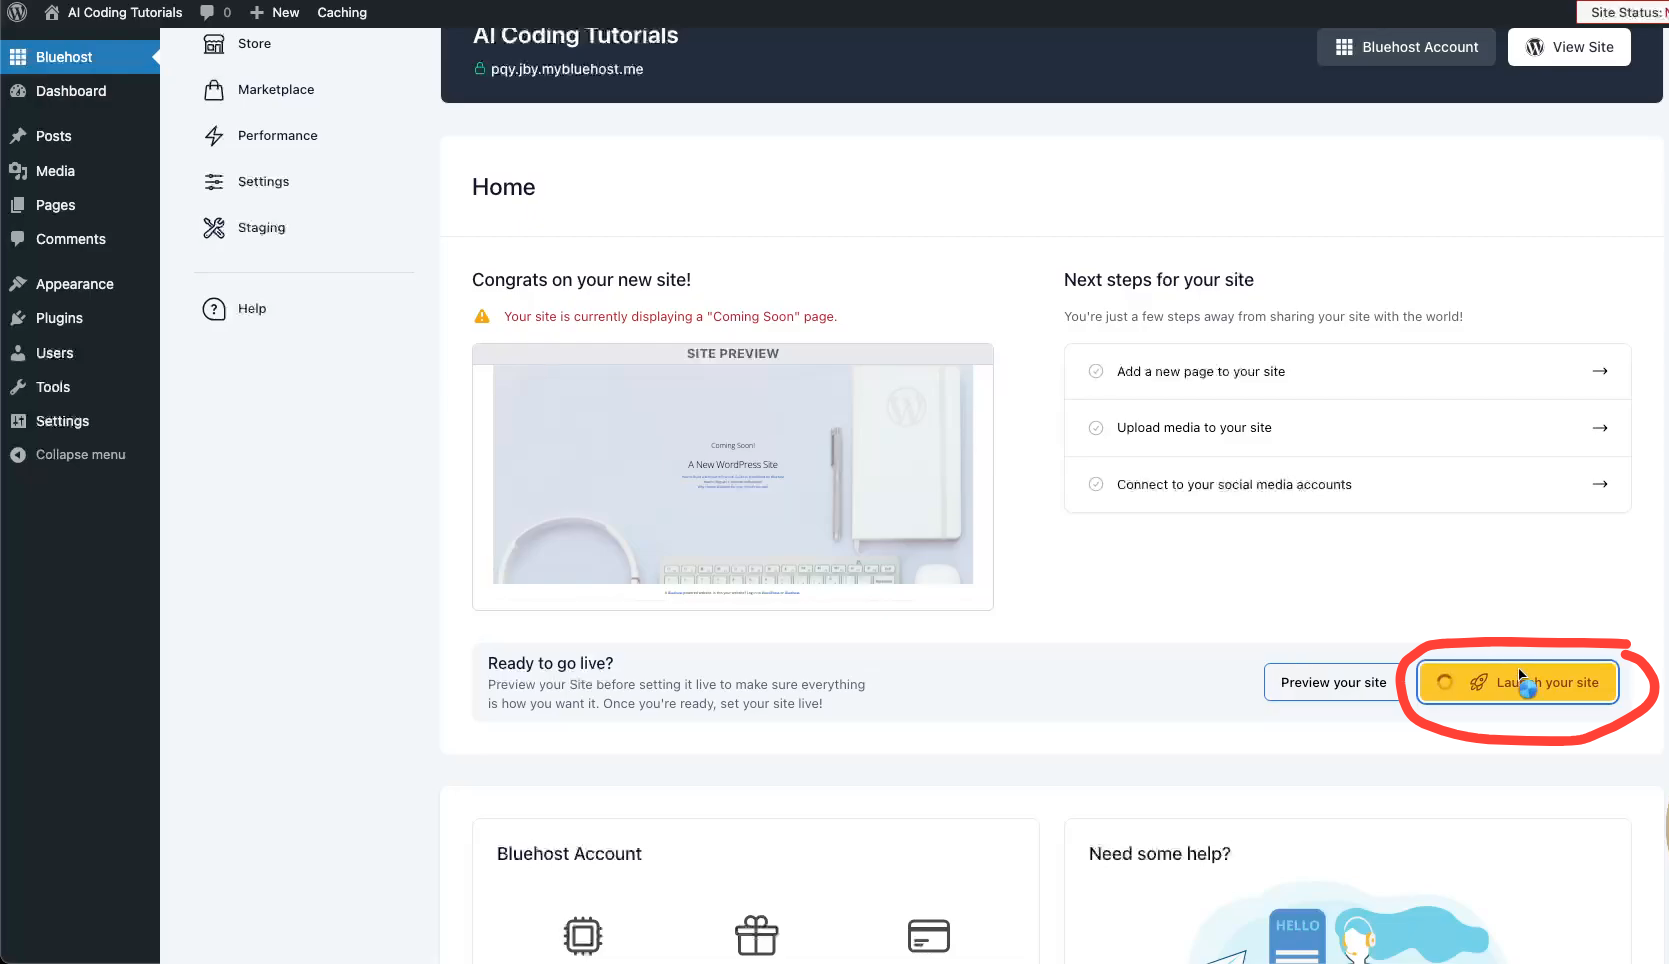
Task: Click the Marketplace shopping bag icon
Action: 214,90
